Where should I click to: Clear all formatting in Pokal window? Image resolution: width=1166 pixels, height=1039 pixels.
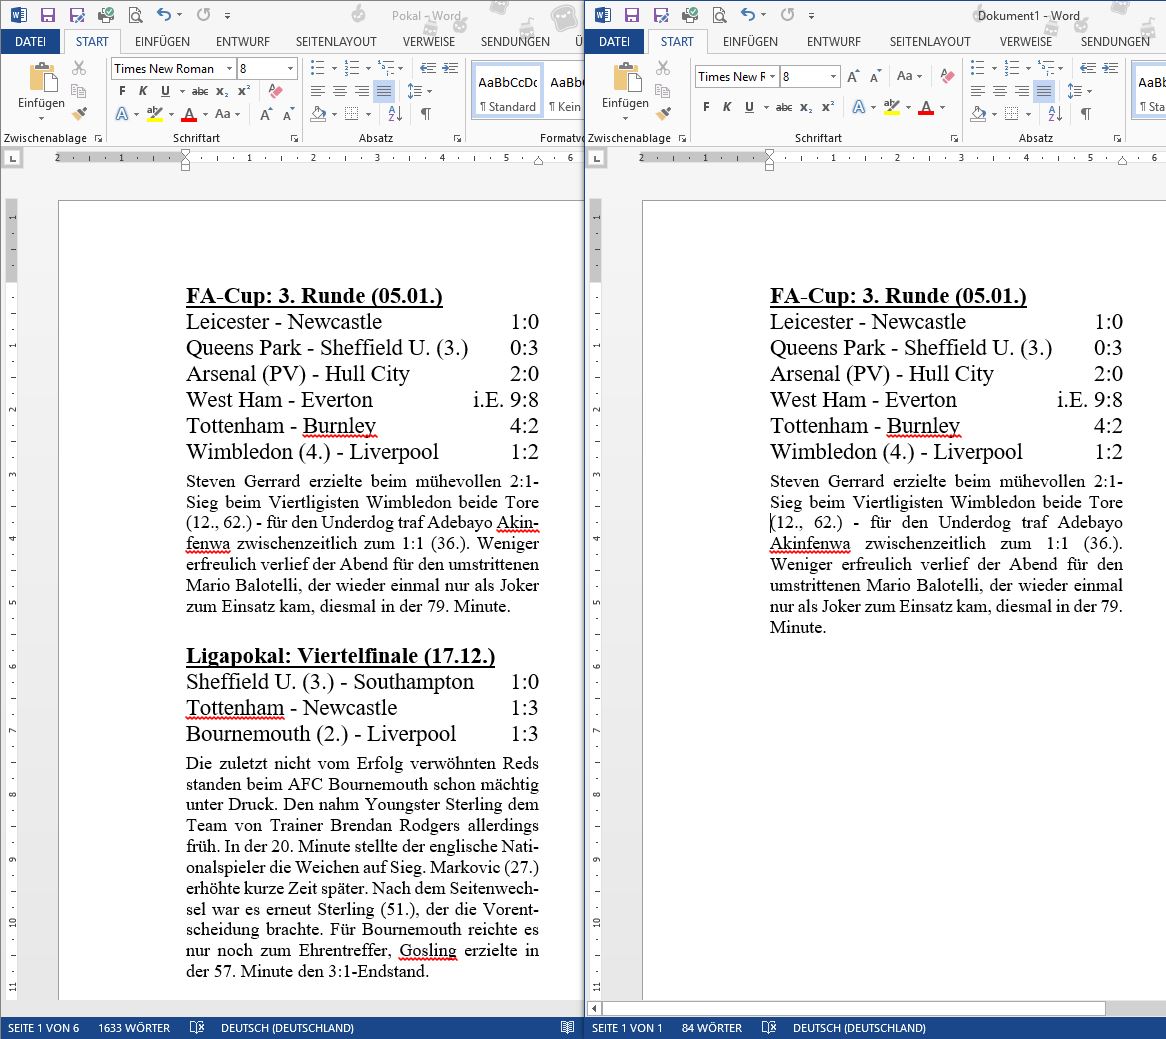tap(275, 91)
